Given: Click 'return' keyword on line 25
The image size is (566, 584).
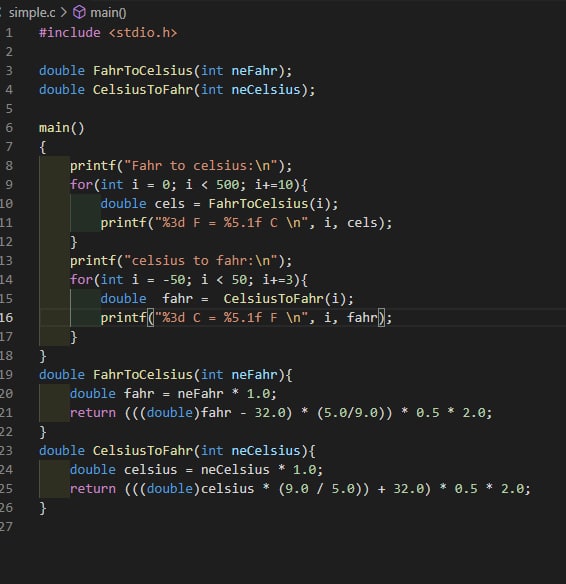Looking at the screenshot, I should pyautogui.click(x=93, y=489).
